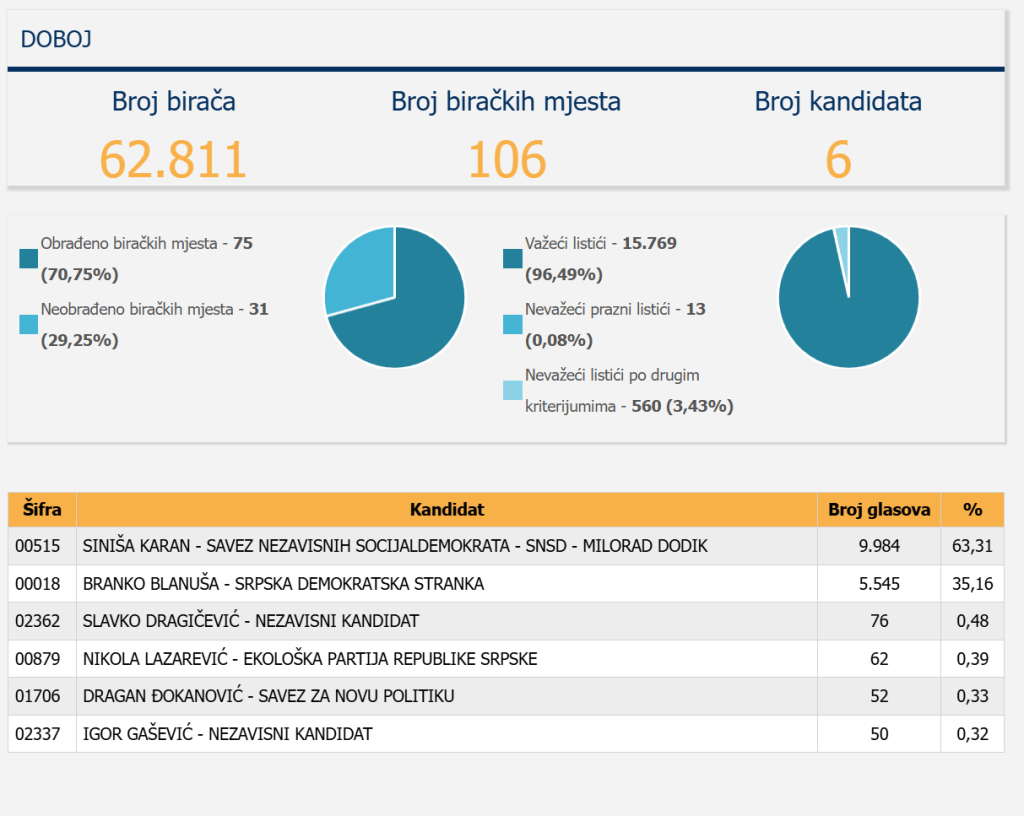Click the voter count number 62.811

click(173, 160)
